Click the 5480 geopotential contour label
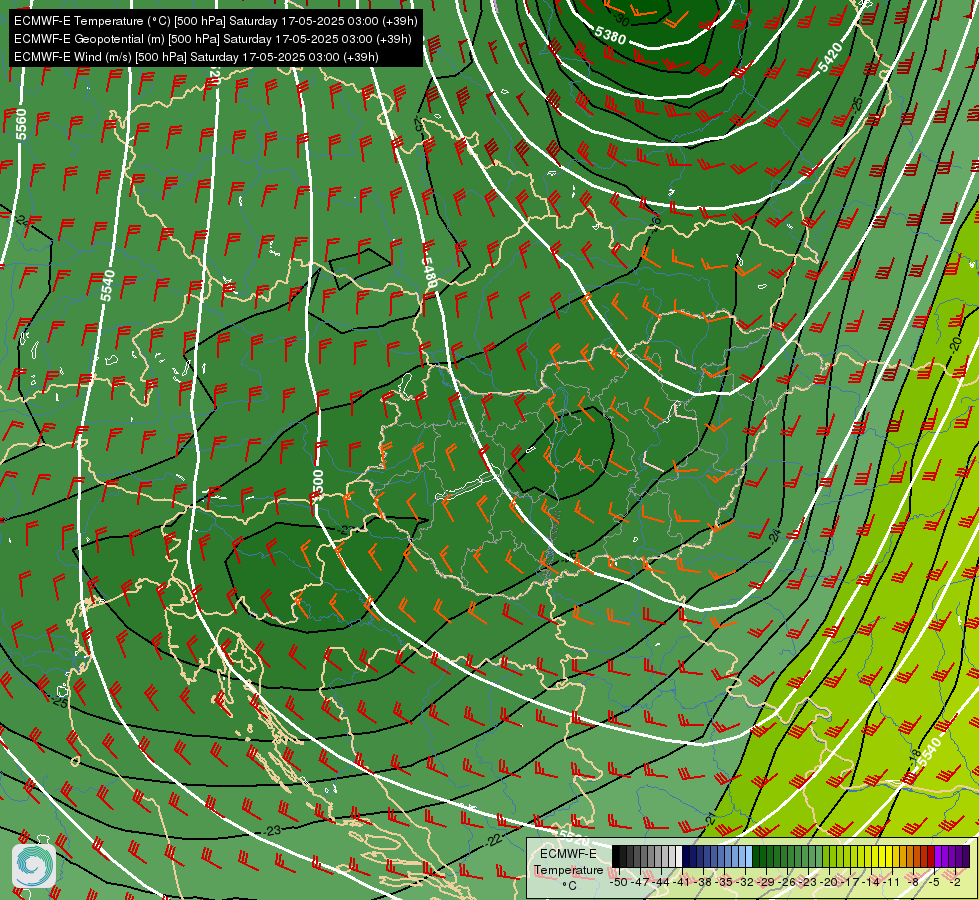 [429, 273]
